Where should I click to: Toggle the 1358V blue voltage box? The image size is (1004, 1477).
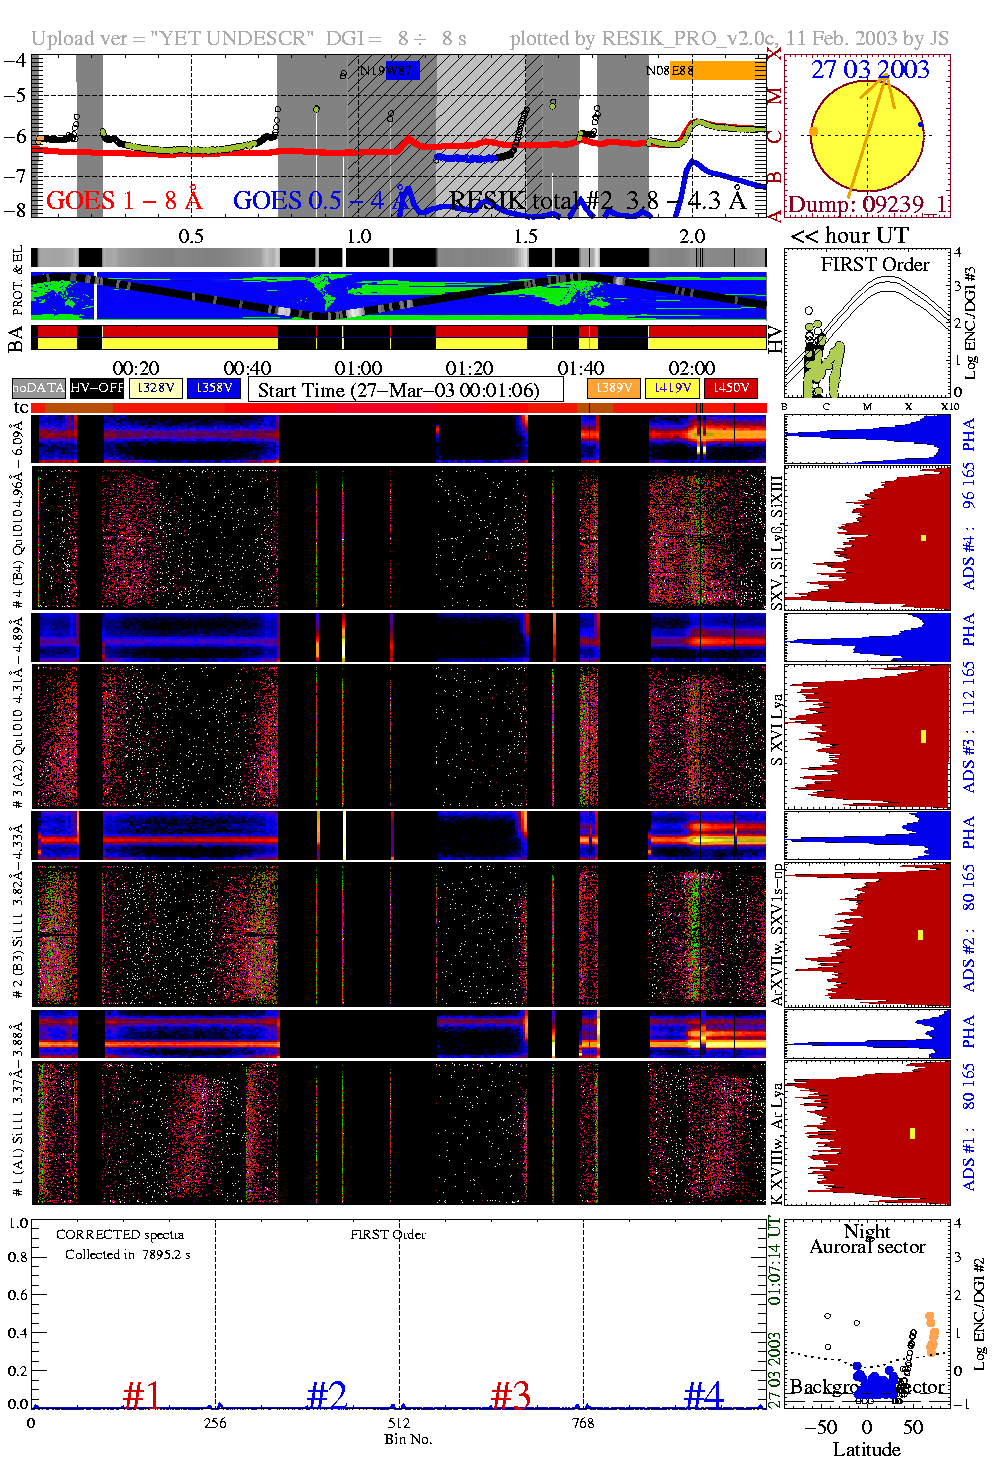[214, 388]
